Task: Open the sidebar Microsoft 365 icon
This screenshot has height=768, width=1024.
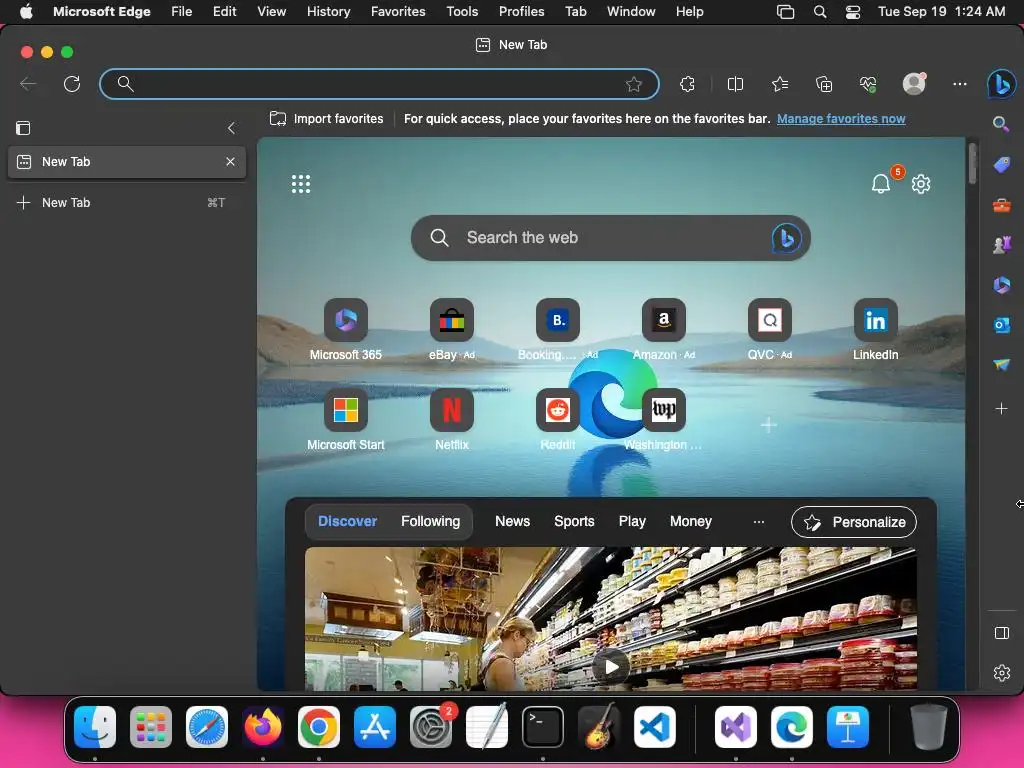Action: point(1002,285)
